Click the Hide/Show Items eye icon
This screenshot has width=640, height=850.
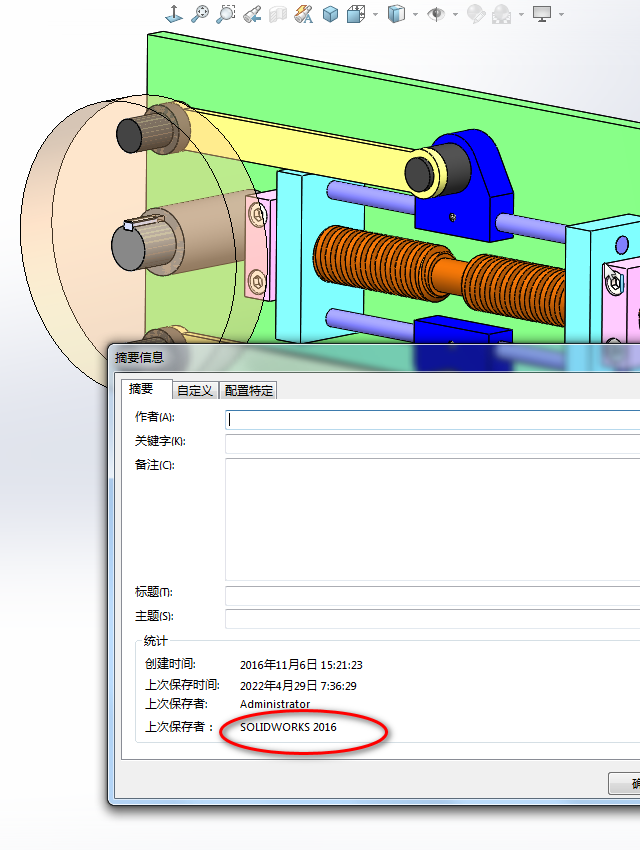[x=436, y=14]
